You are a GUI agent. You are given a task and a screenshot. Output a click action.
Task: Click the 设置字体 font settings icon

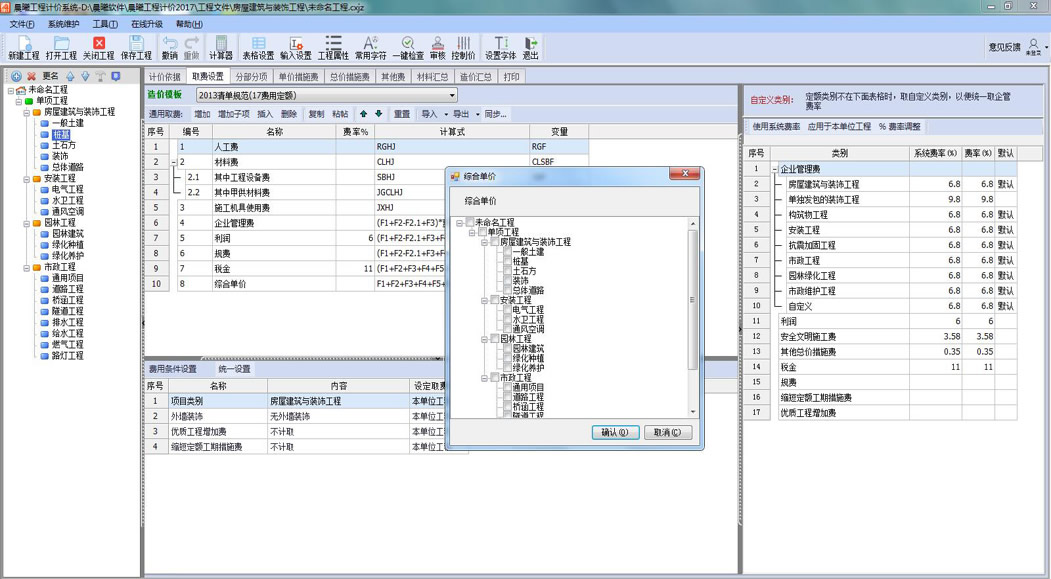click(500, 48)
